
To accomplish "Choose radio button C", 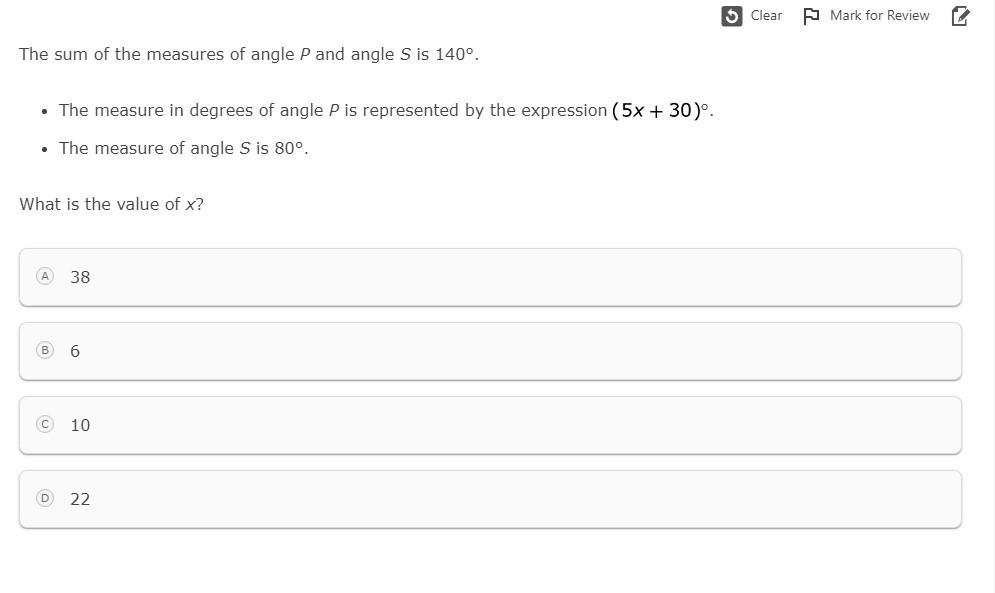I will (44, 424).
